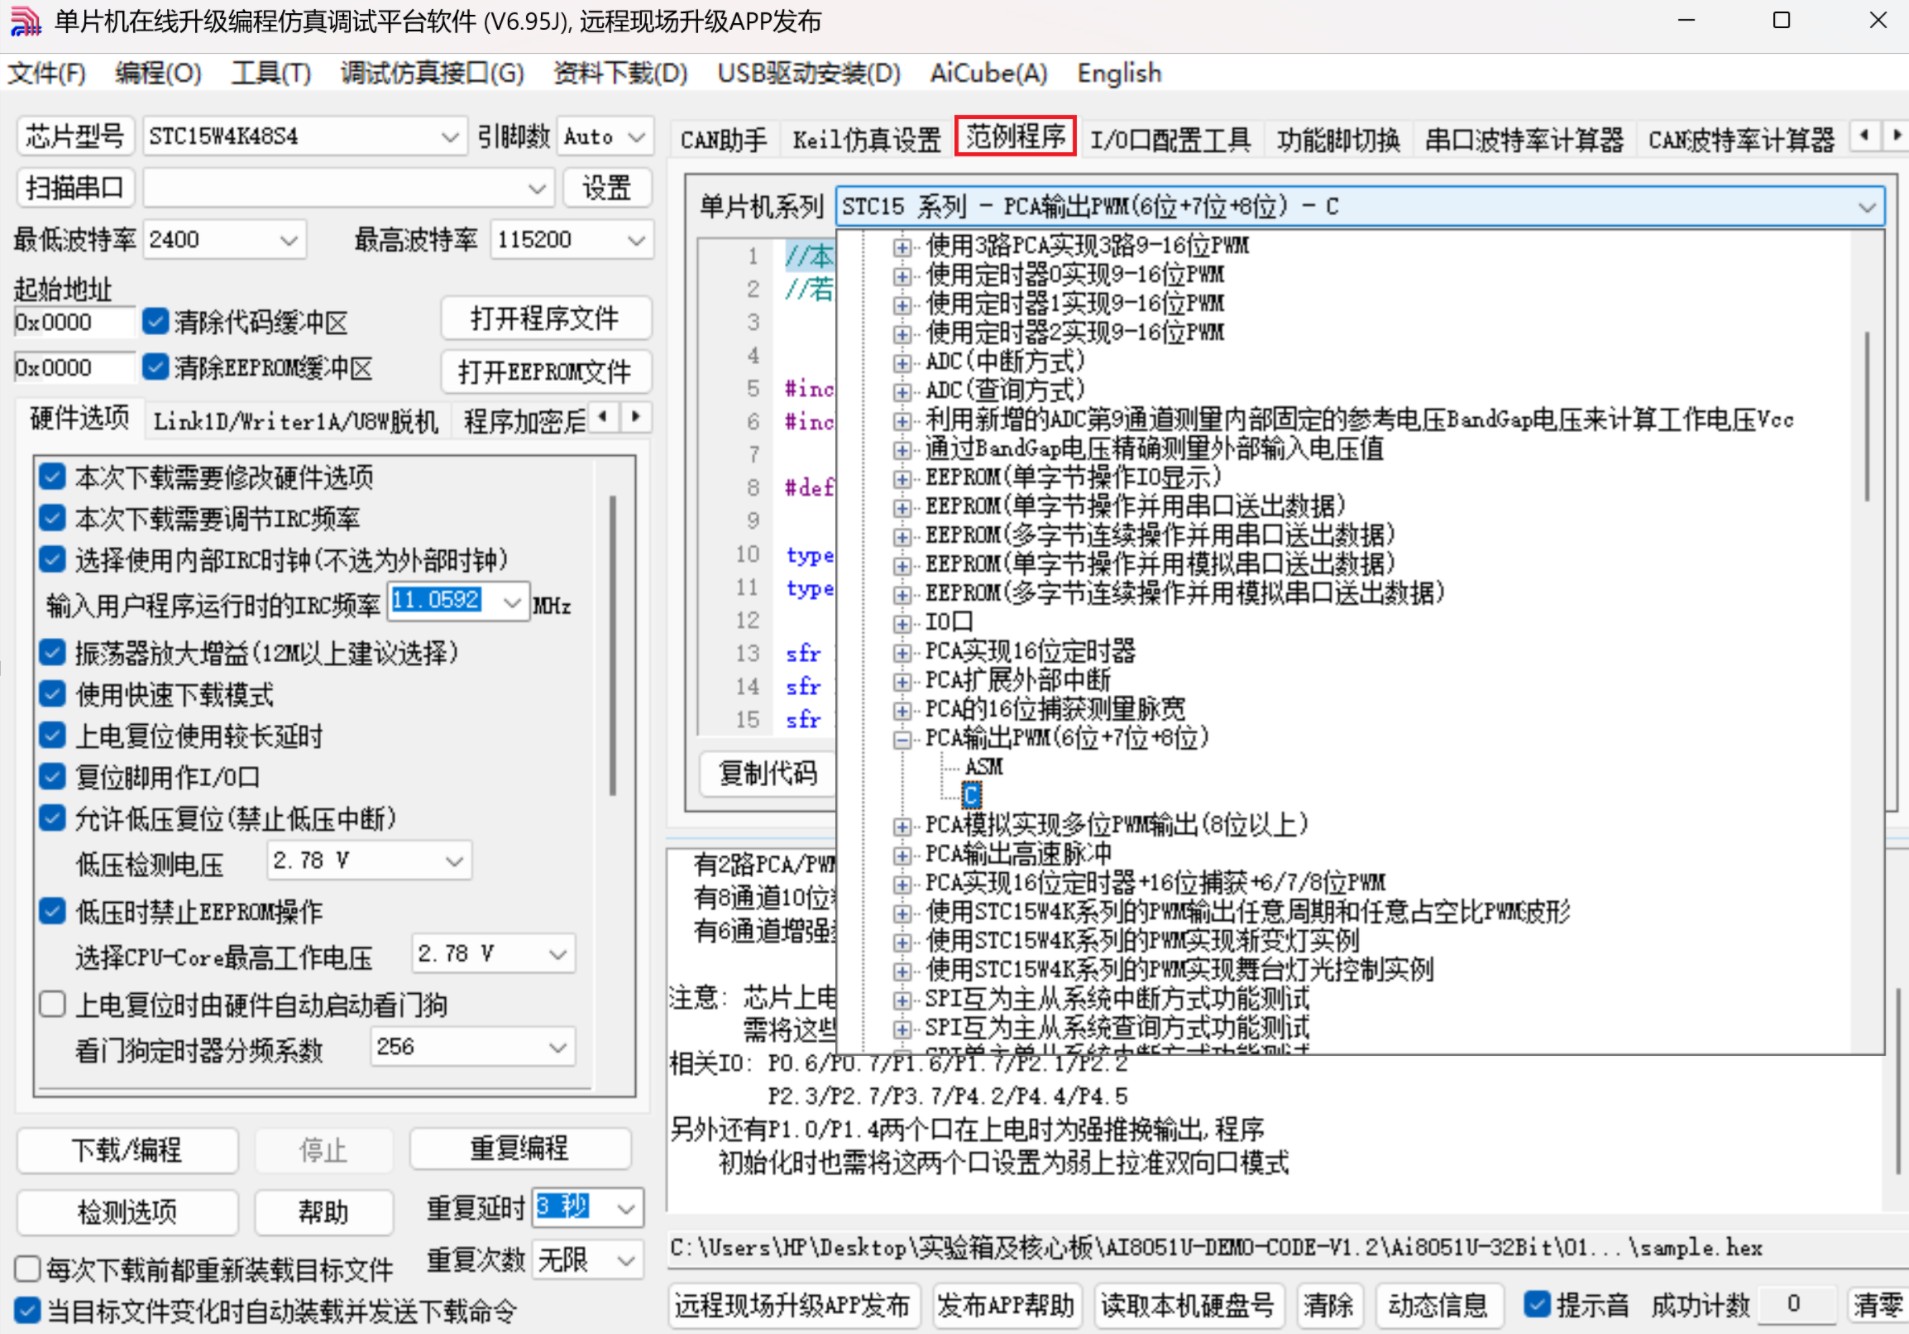This screenshot has width=1909, height=1334.
Task: Switch to the Keil仿真设置 tab
Action: tap(867, 139)
